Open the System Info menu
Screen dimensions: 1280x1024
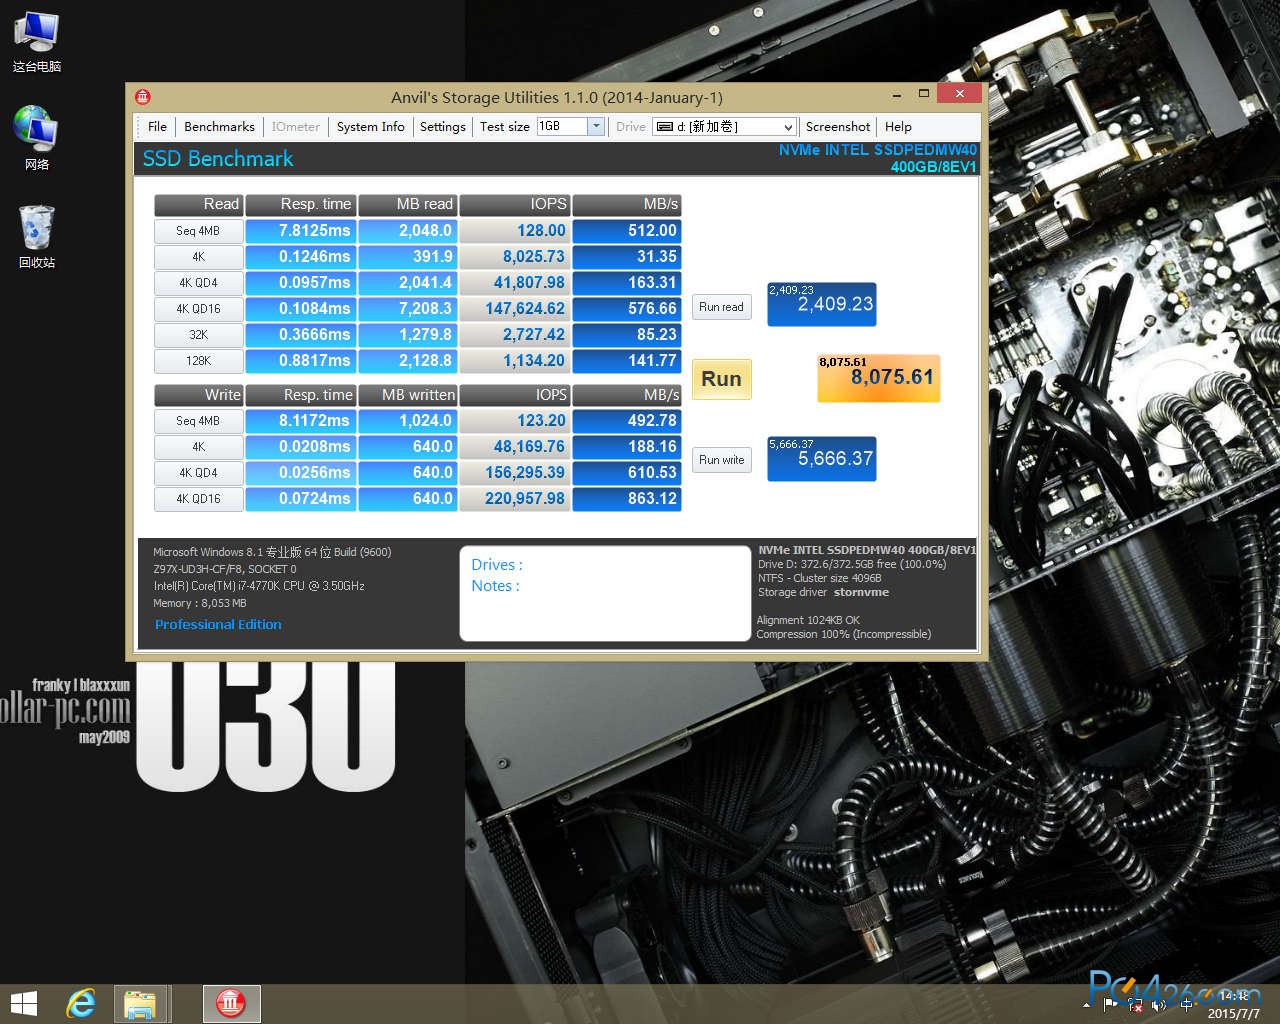pos(370,127)
